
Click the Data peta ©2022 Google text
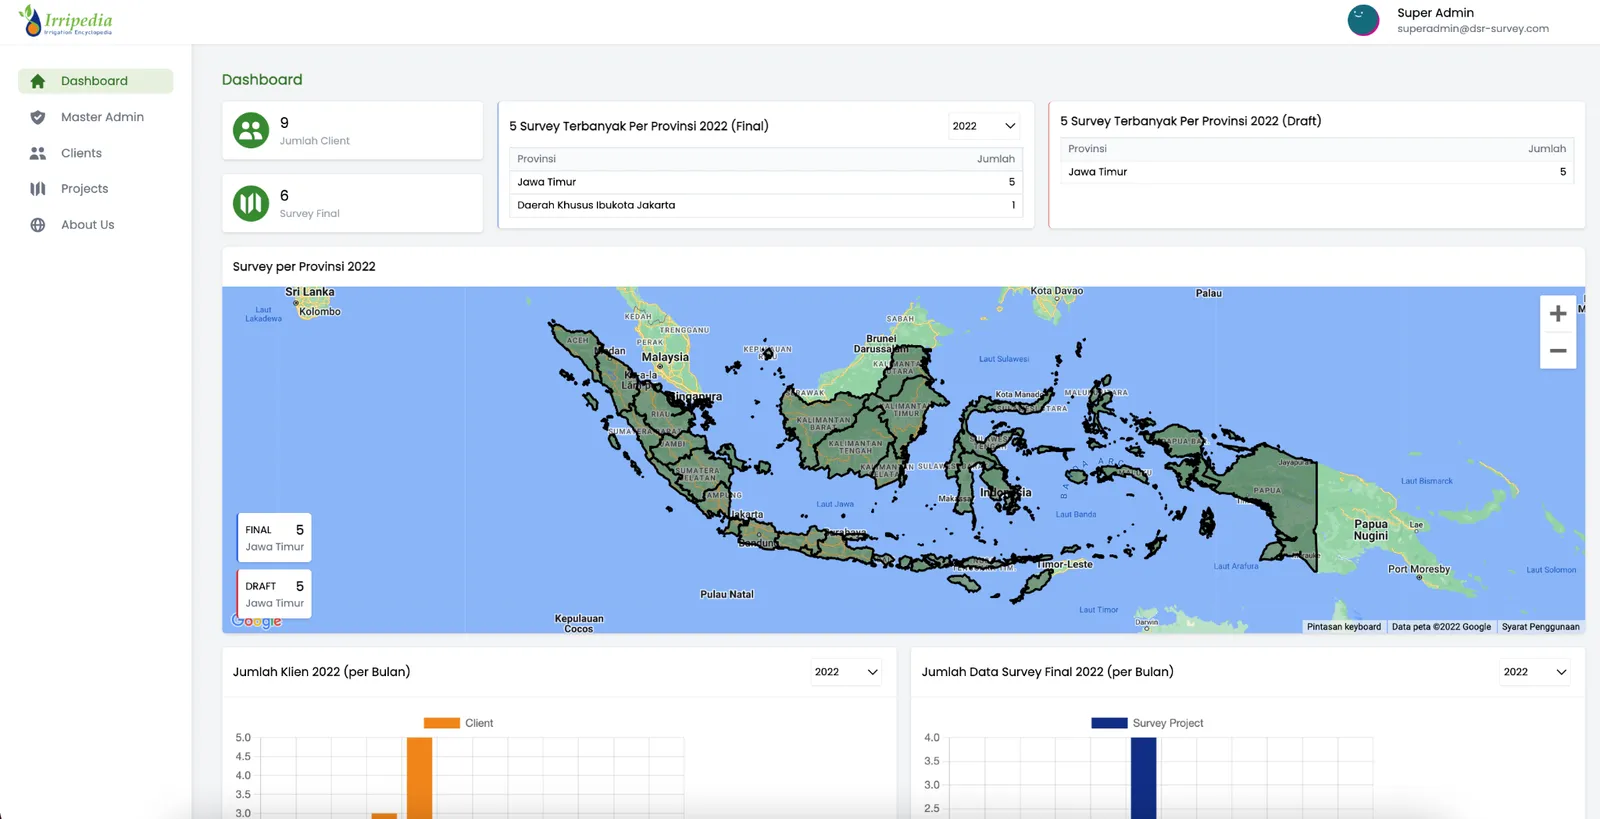(x=1441, y=627)
